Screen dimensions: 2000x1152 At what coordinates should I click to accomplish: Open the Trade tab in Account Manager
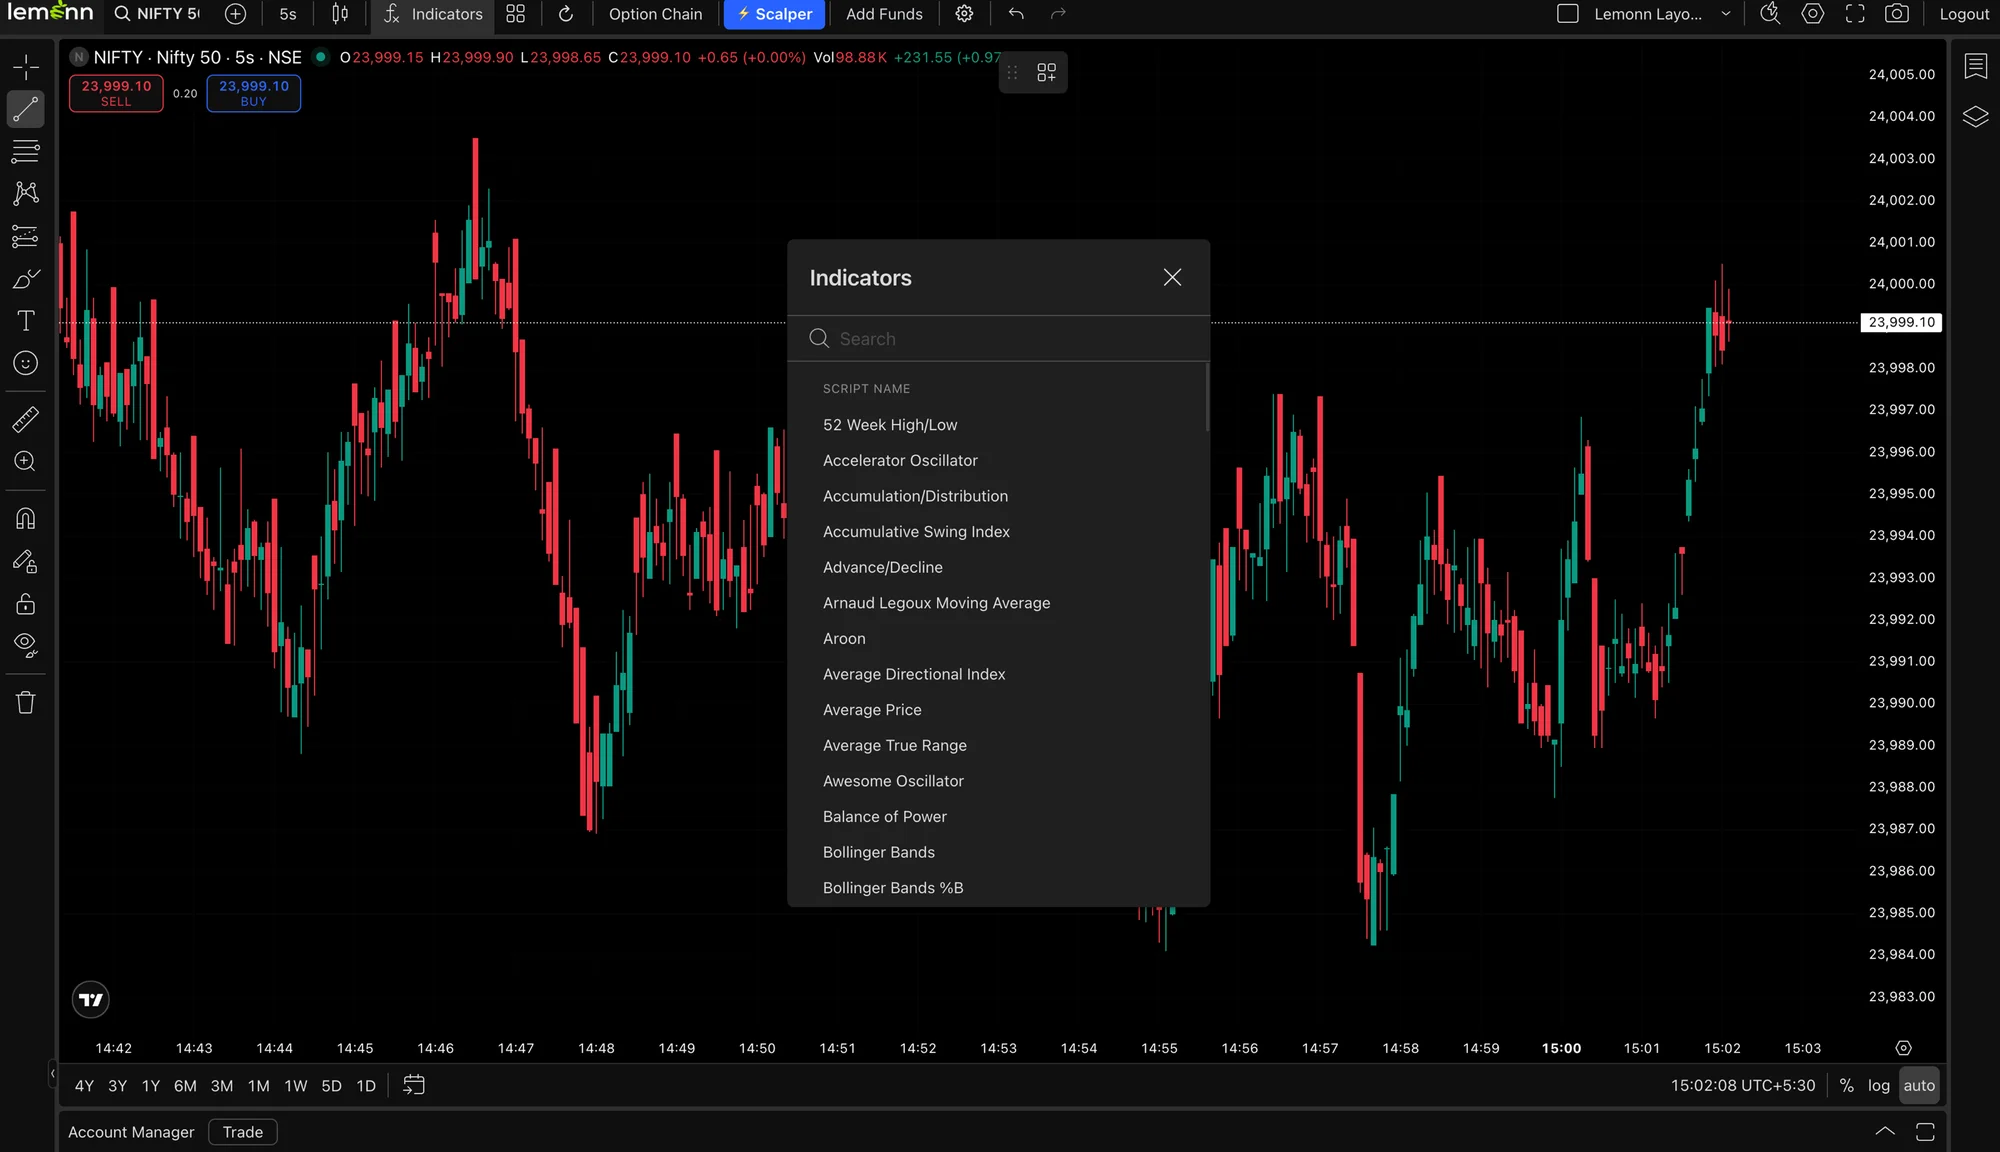pyautogui.click(x=243, y=1132)
